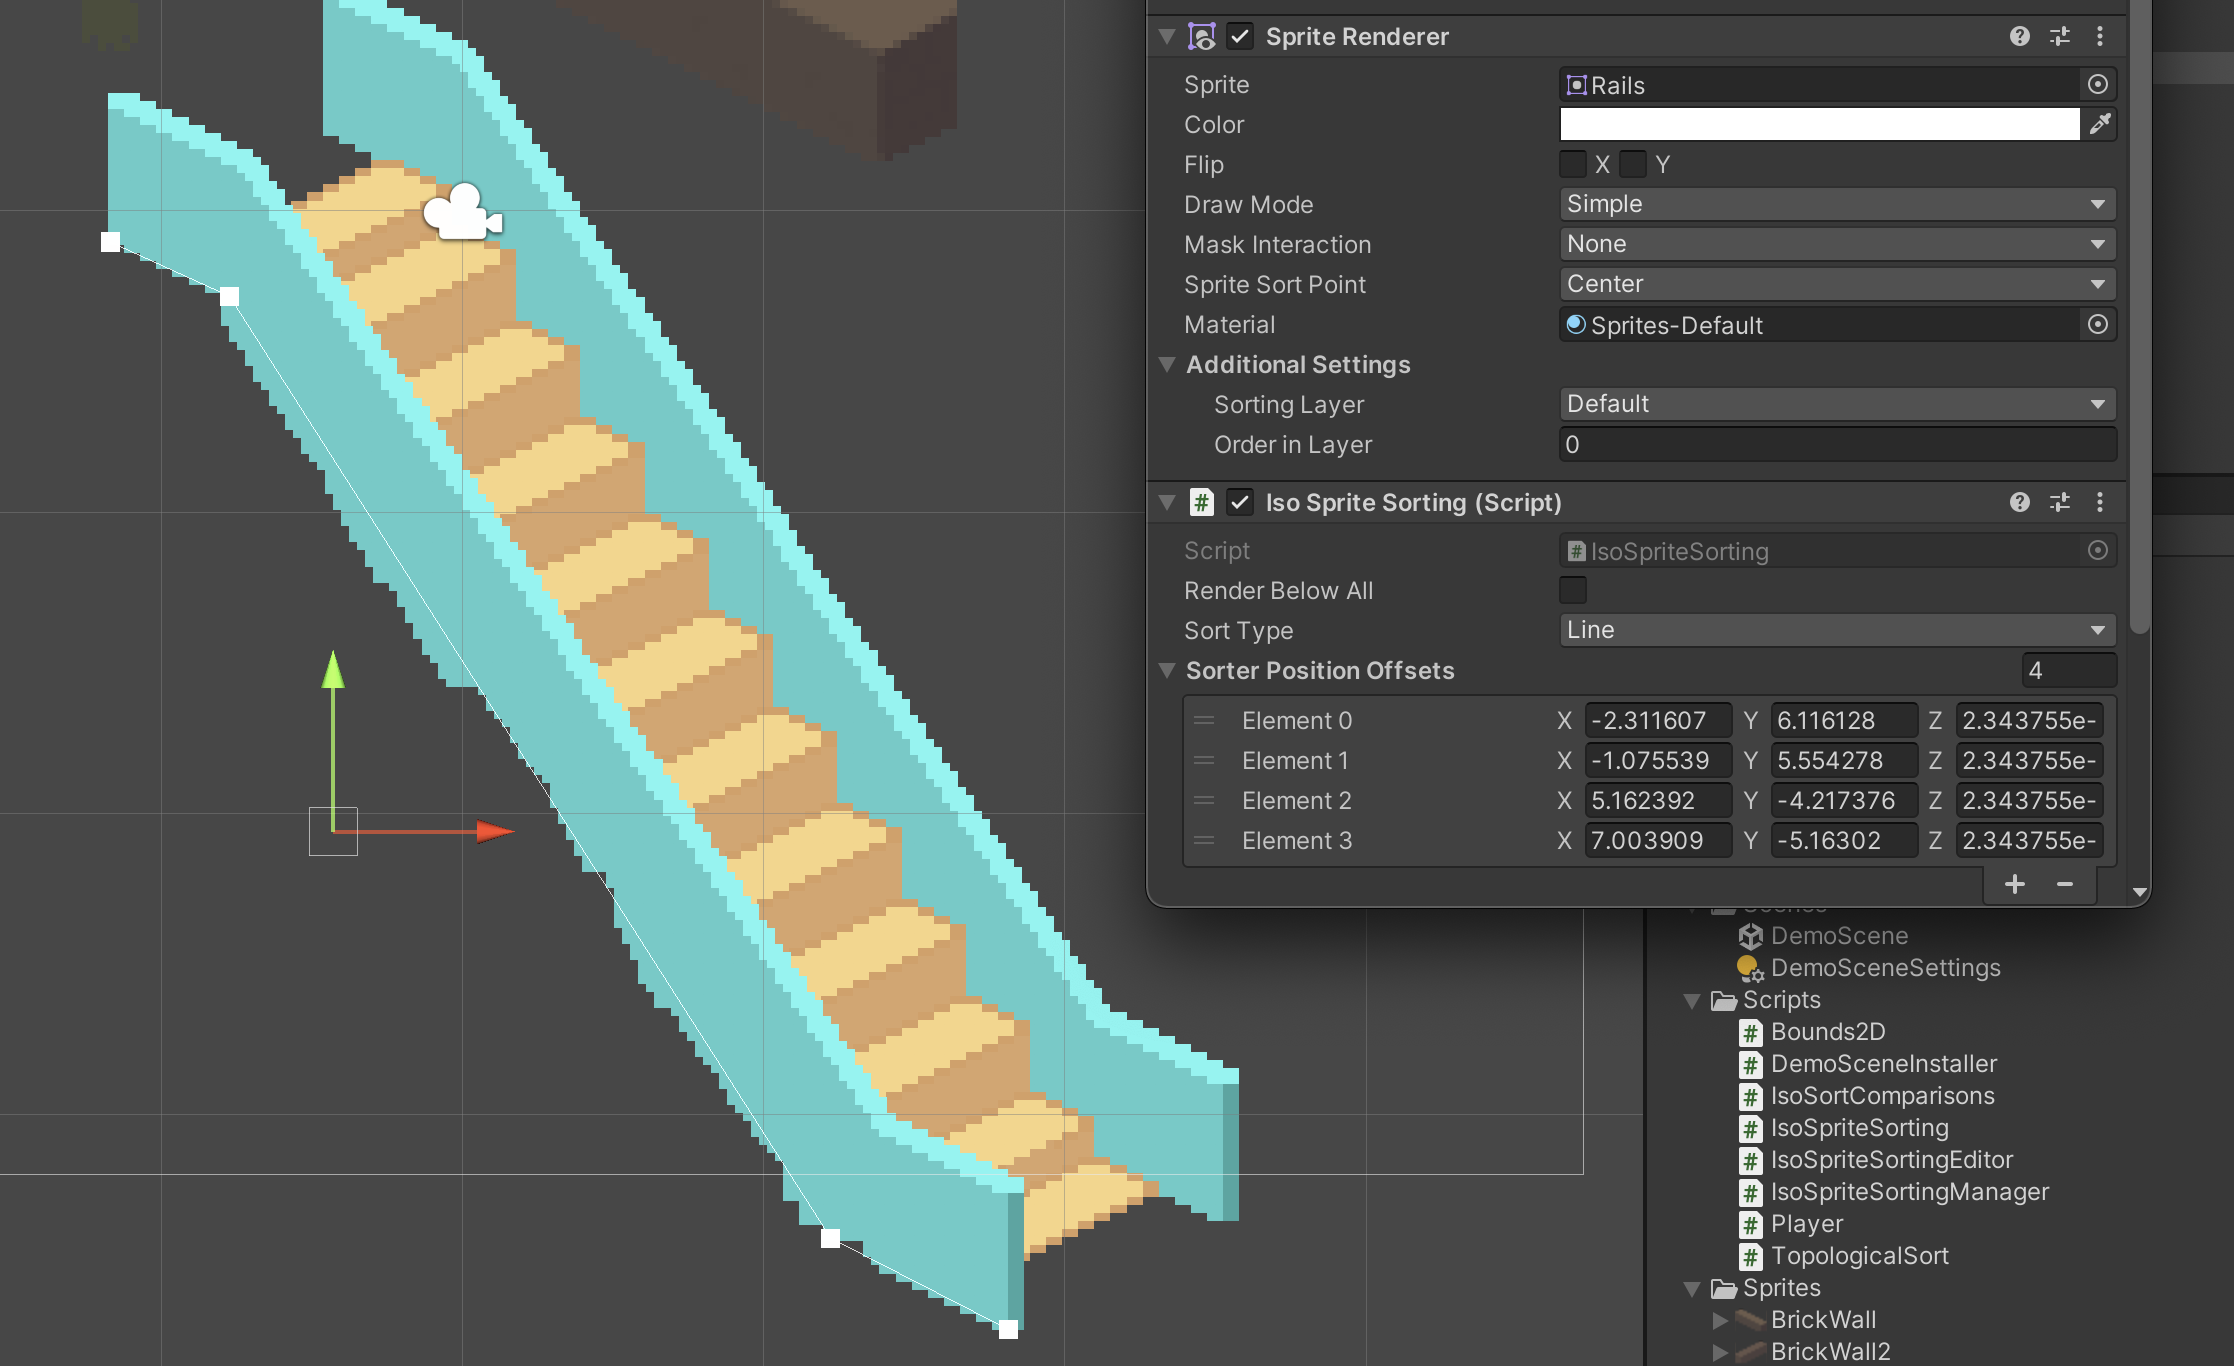Open Sprite Renderer help reference

(2019, 37)
